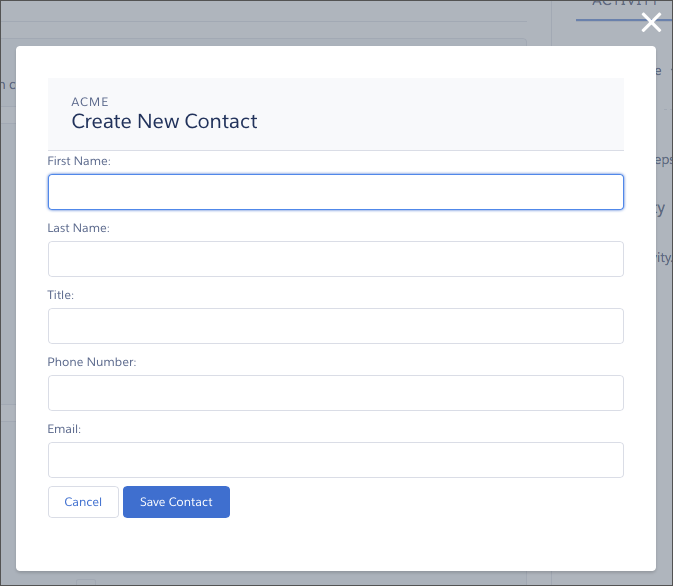This screenshot has height=586, width=673.
Task: Focus the First Name text field
Action: [x=335, y=192]
